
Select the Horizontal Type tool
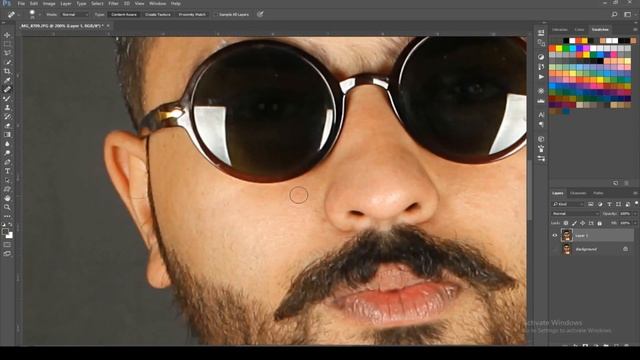(7, 171)
